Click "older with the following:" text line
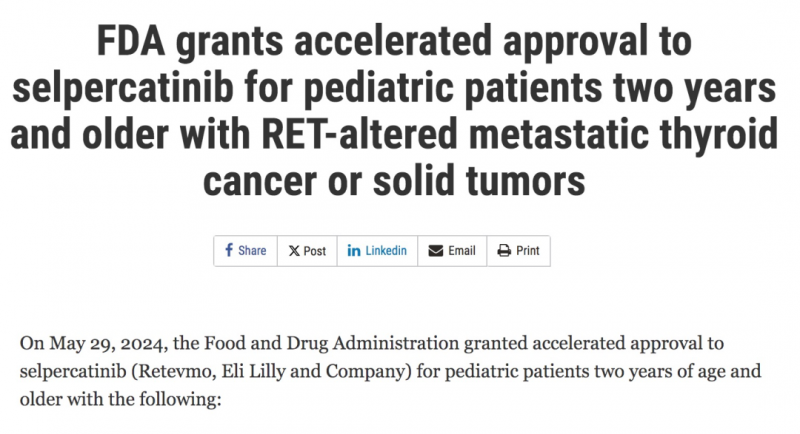 click(121, 399)
